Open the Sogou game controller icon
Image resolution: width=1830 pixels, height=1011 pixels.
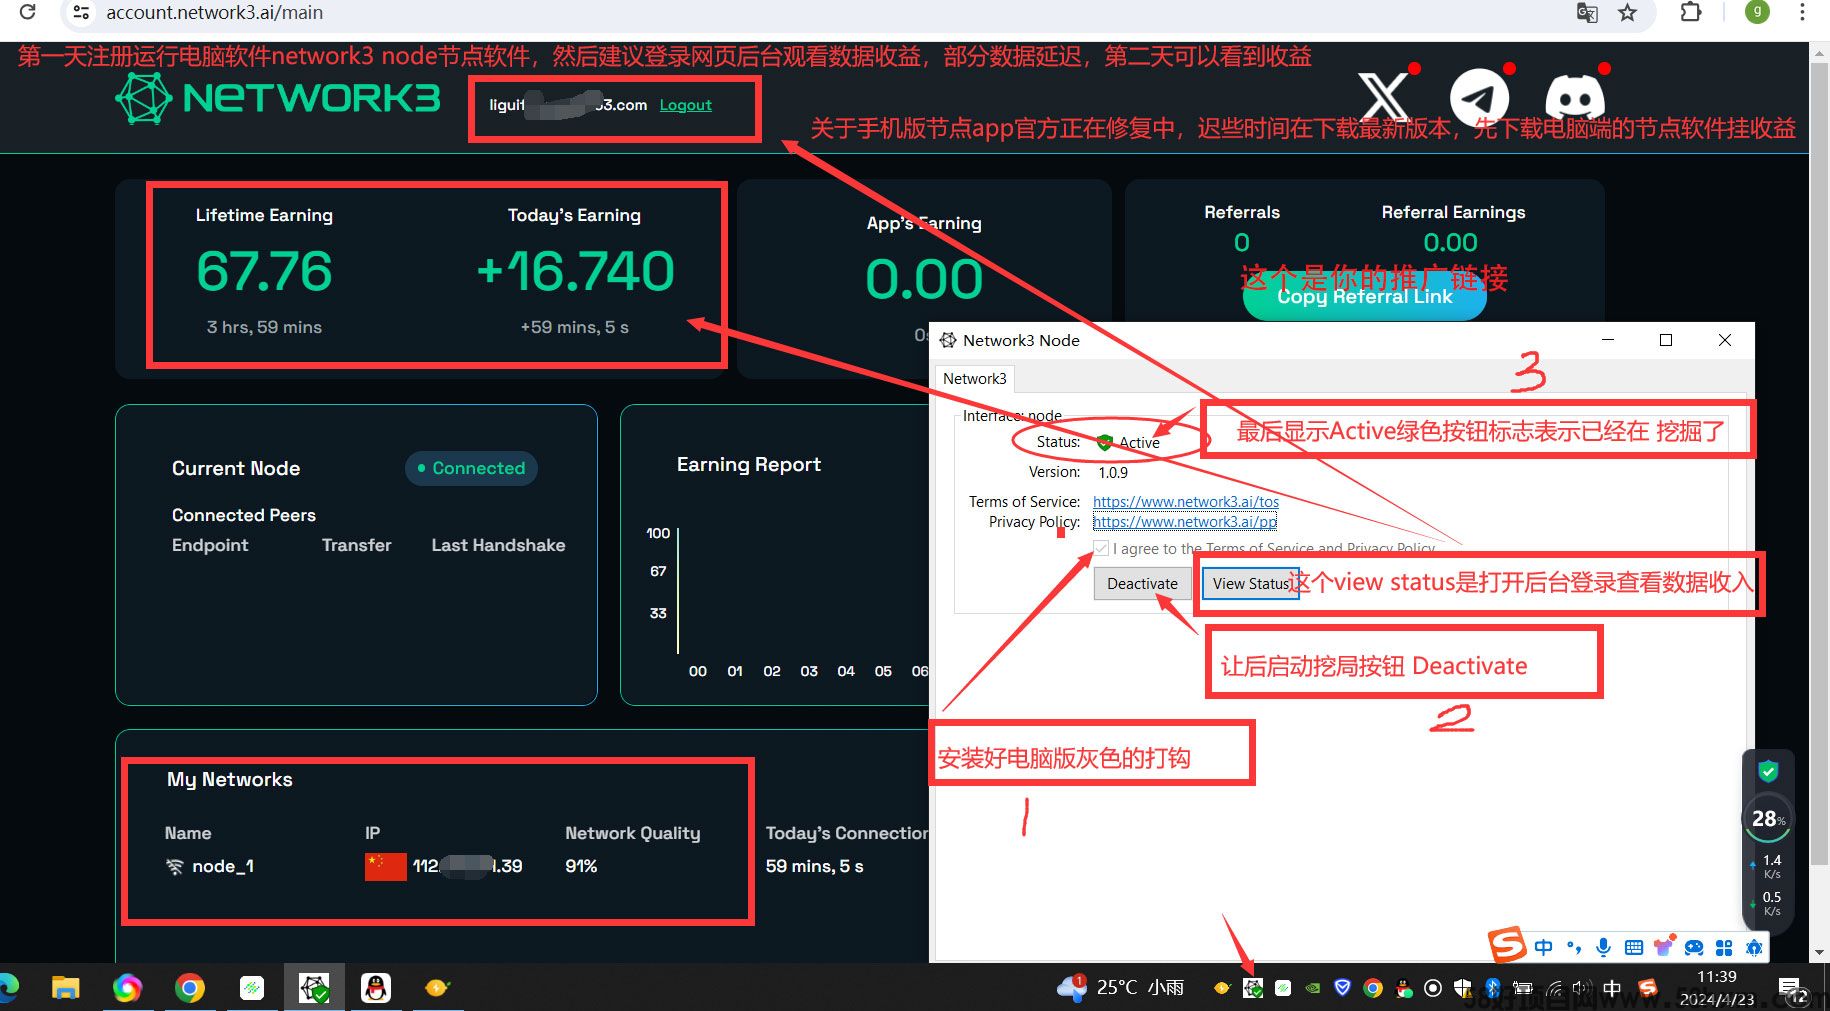[1693, 947]
